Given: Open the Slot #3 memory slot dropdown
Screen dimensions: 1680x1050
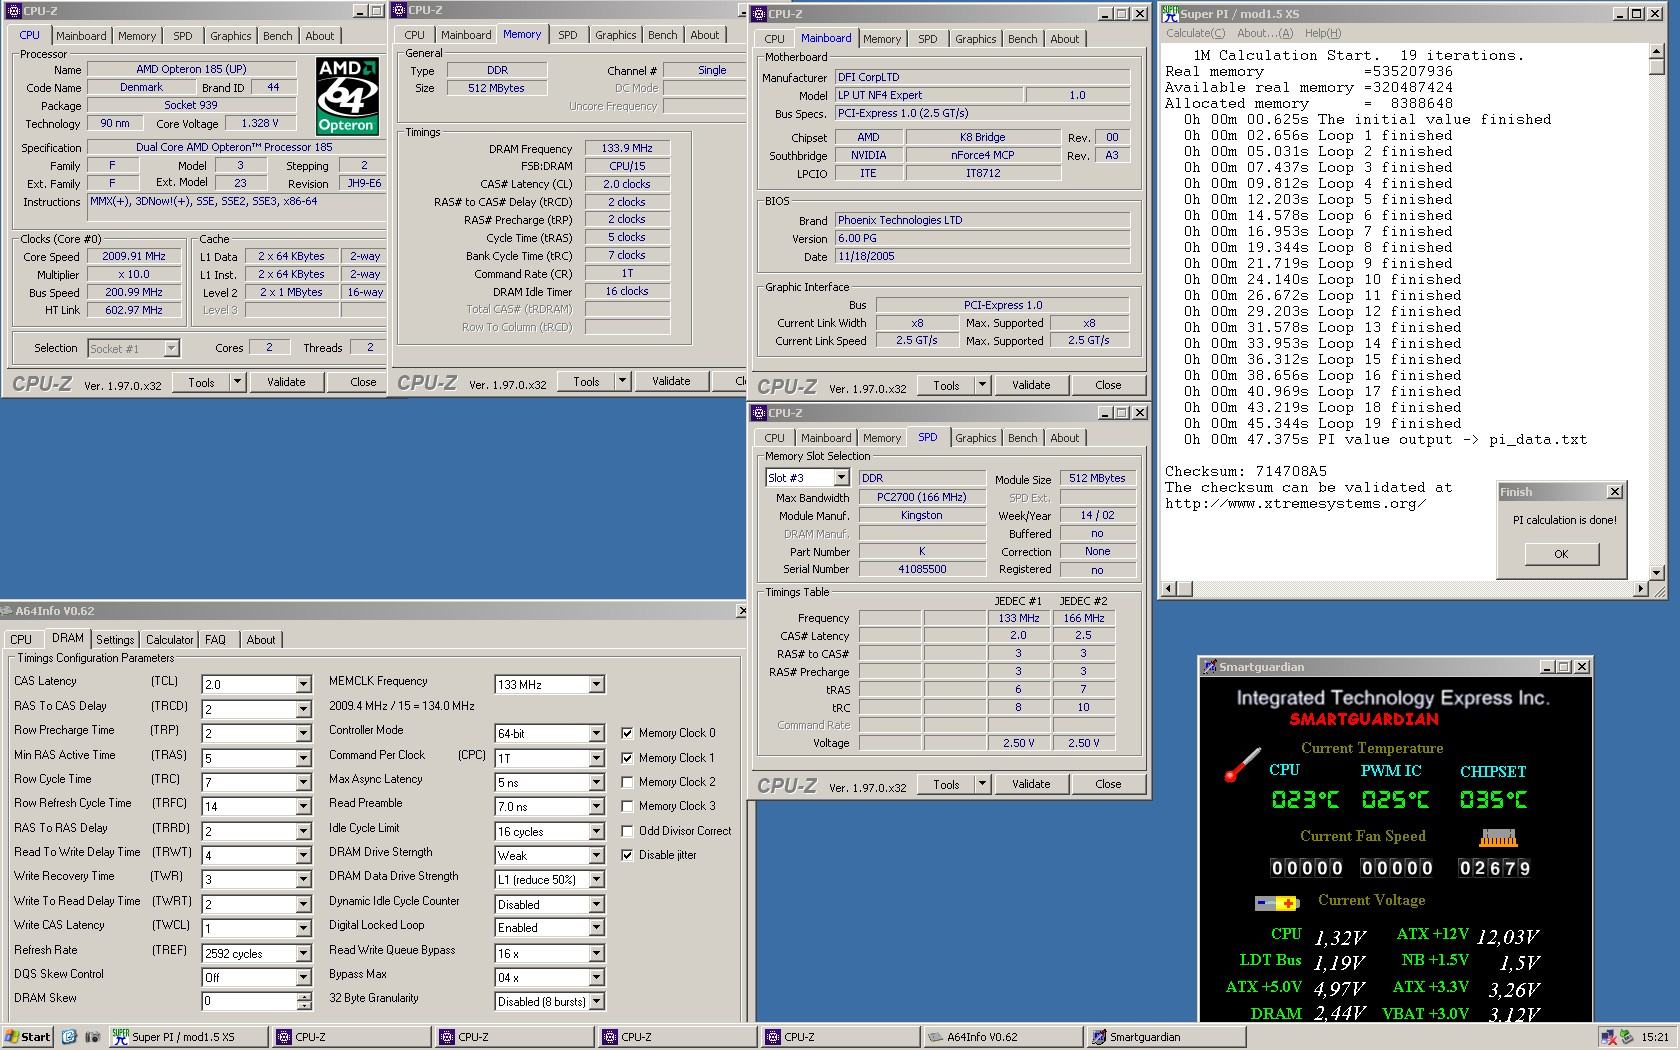Looking at the screenshot, I should [x=841, y=478].
